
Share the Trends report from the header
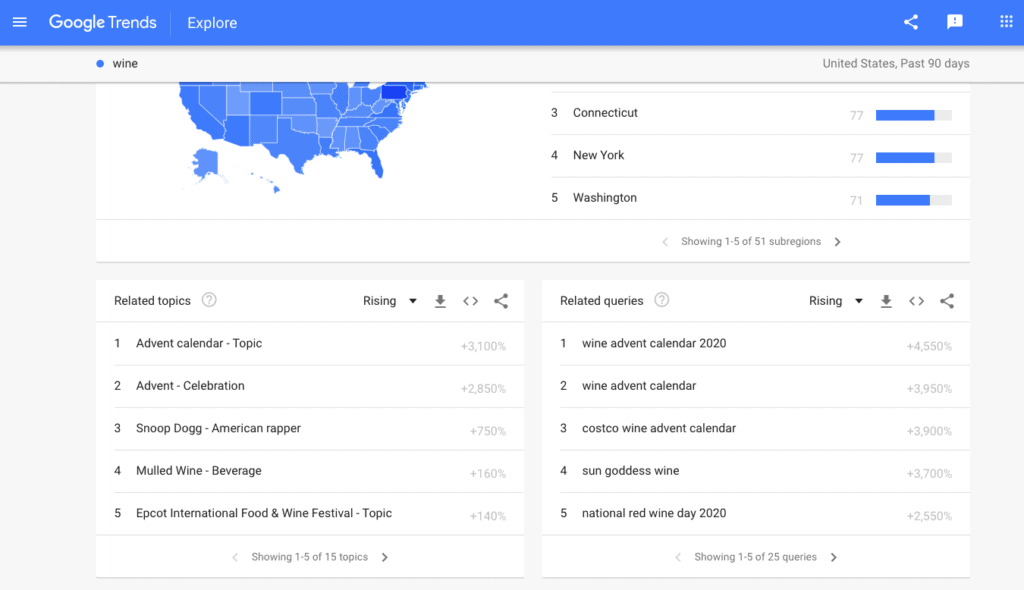click(910, 21)
